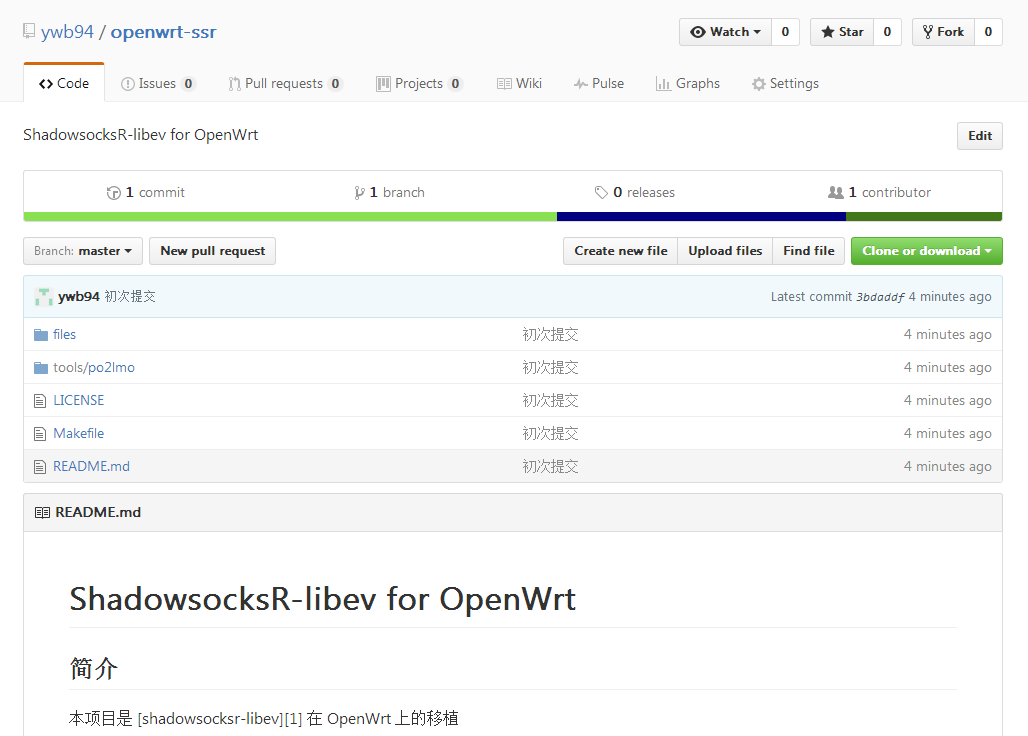Switch to the Issues tab

click(x=158, y=84)
